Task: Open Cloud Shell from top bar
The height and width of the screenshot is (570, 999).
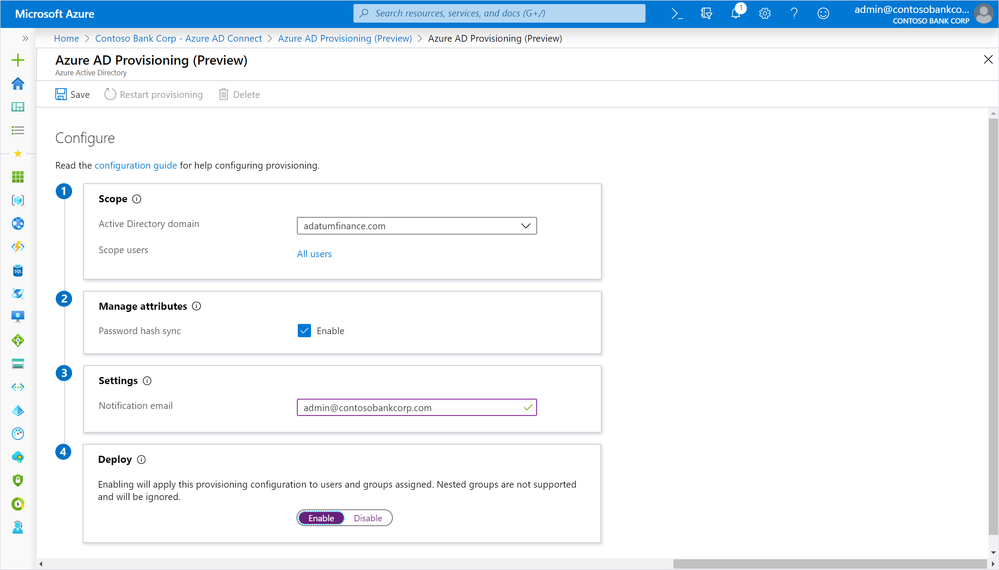Action: 677,13
